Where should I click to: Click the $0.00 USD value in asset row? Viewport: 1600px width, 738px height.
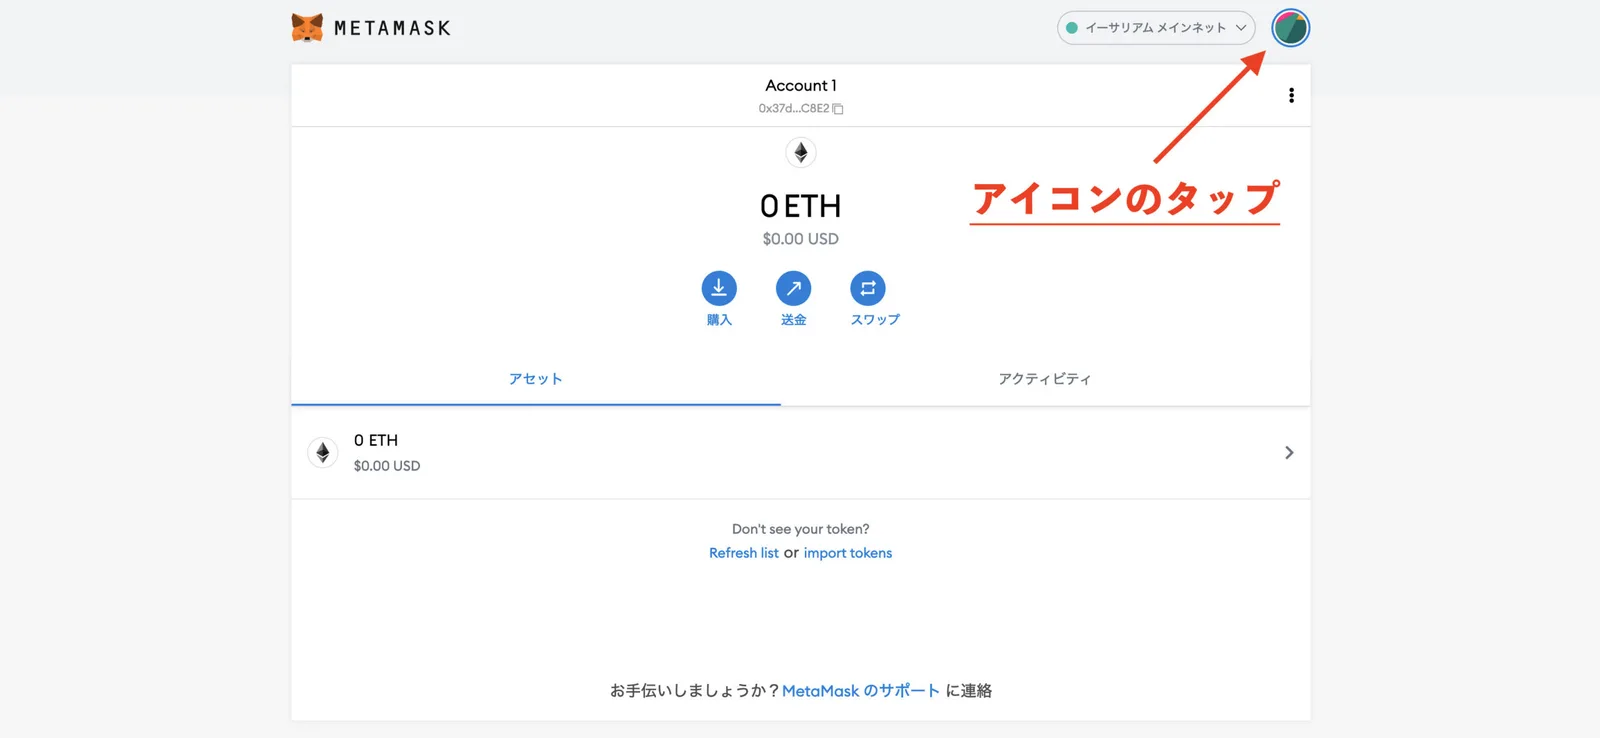tap(387, 466)
